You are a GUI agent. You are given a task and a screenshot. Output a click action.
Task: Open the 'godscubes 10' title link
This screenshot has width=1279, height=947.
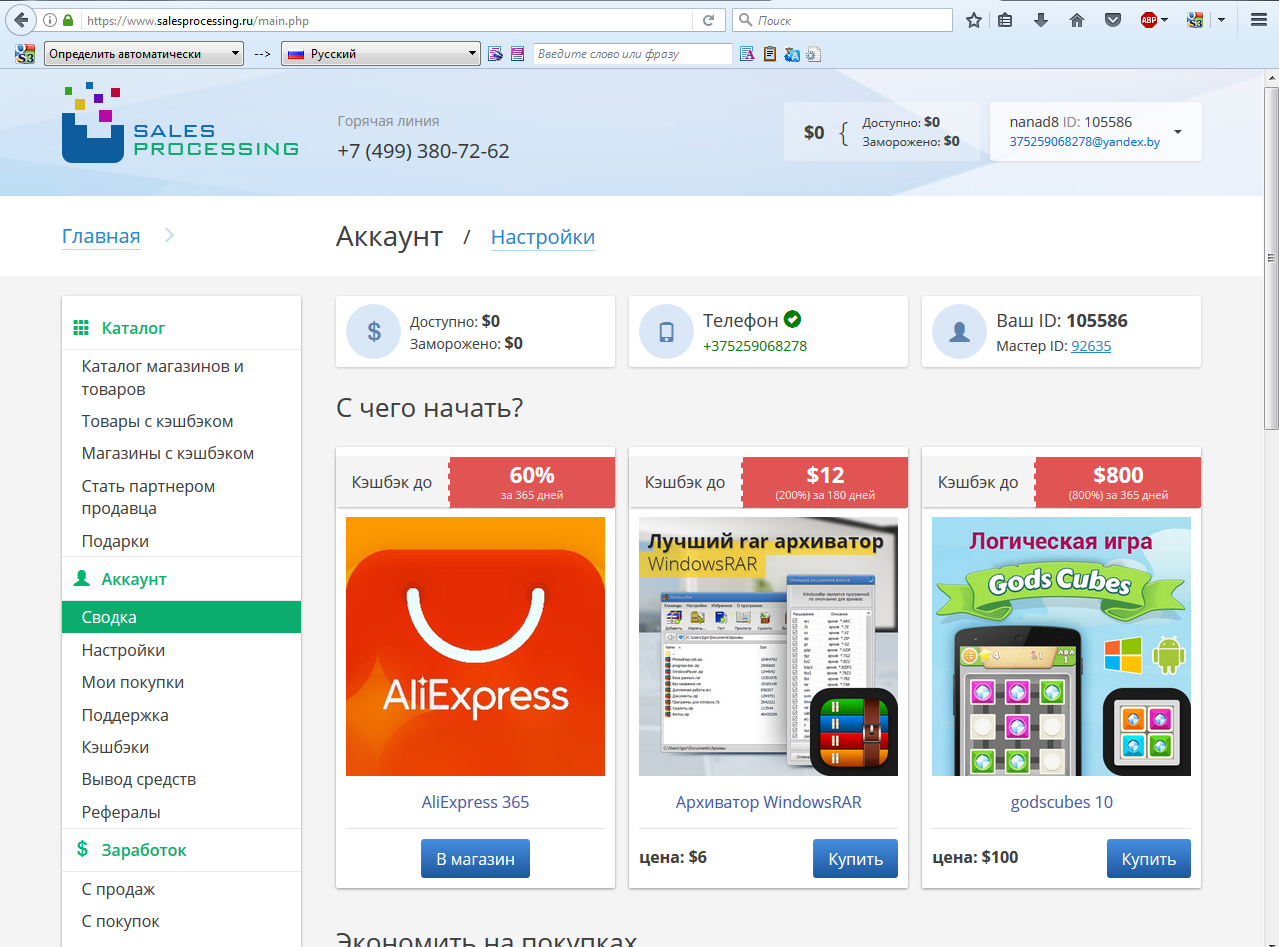(1061, 802)
